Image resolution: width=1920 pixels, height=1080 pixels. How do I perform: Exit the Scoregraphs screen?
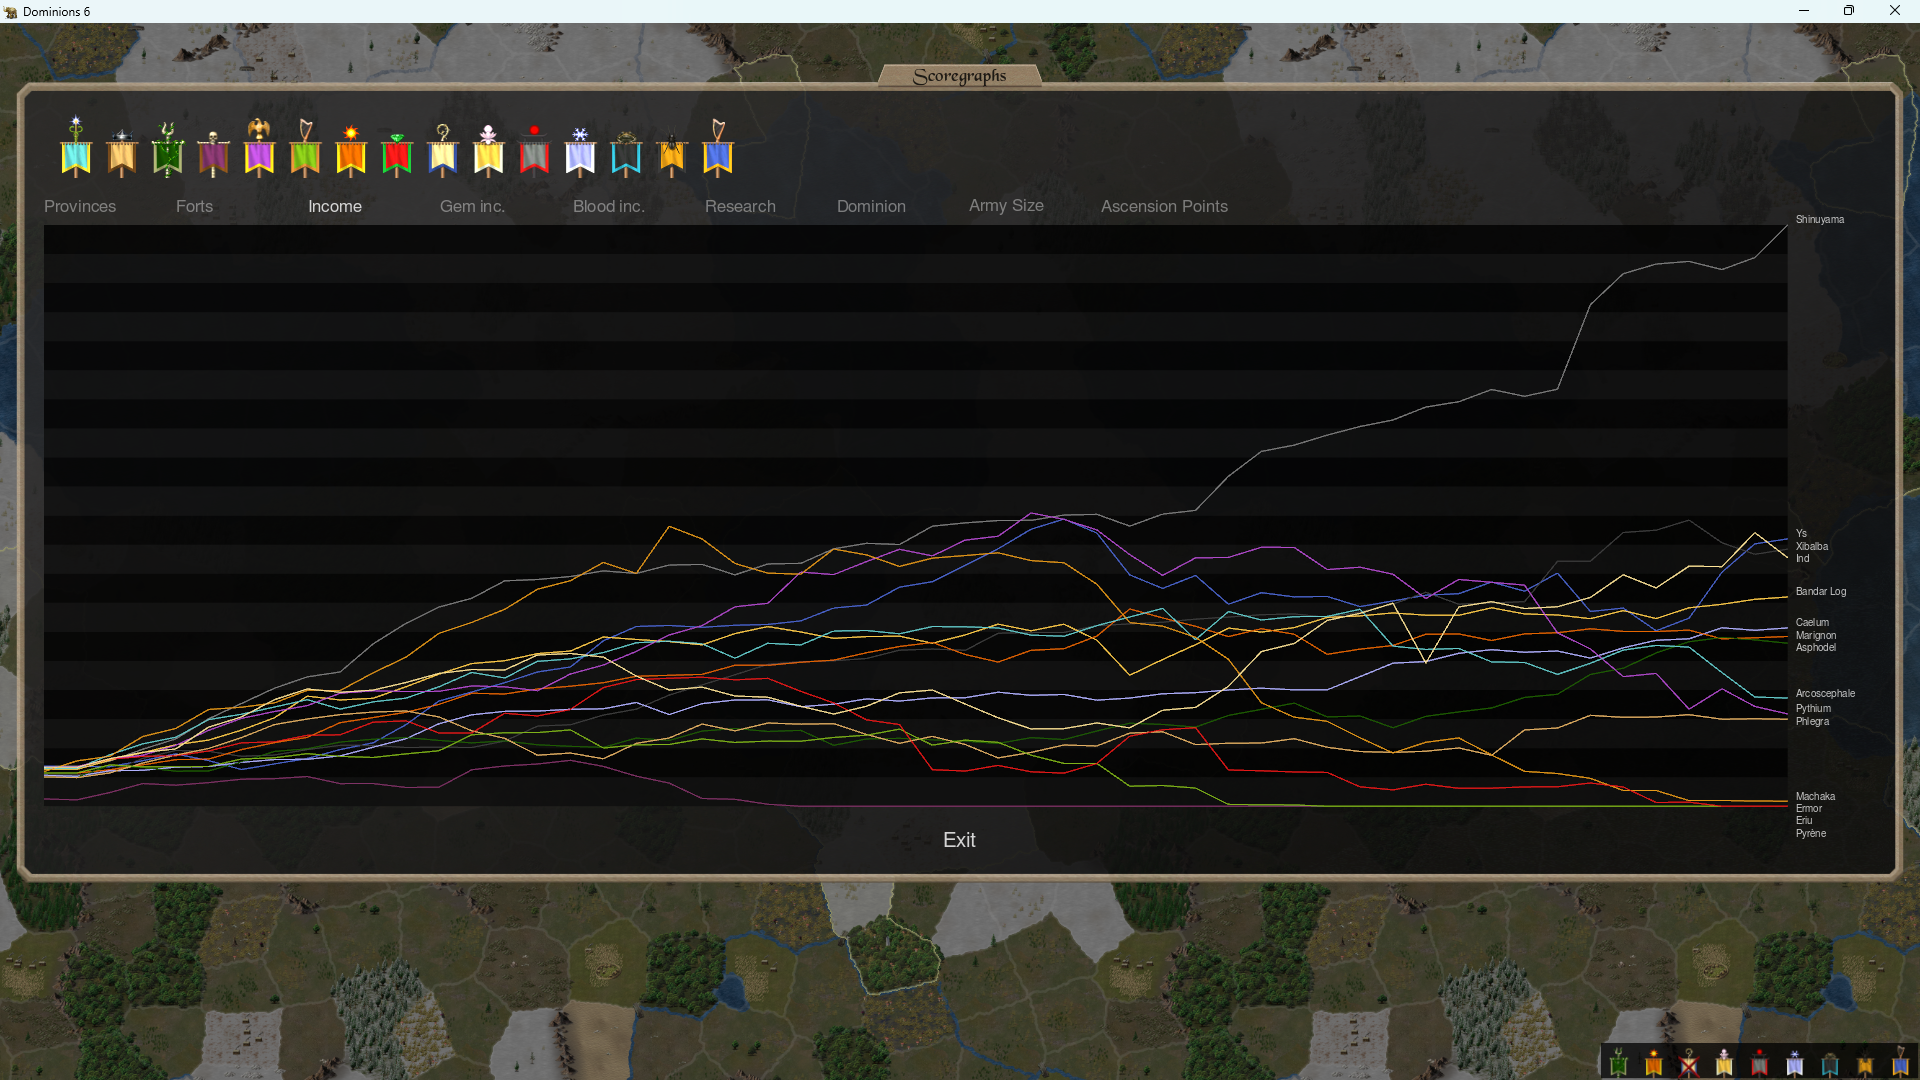(x=959, y=840)
